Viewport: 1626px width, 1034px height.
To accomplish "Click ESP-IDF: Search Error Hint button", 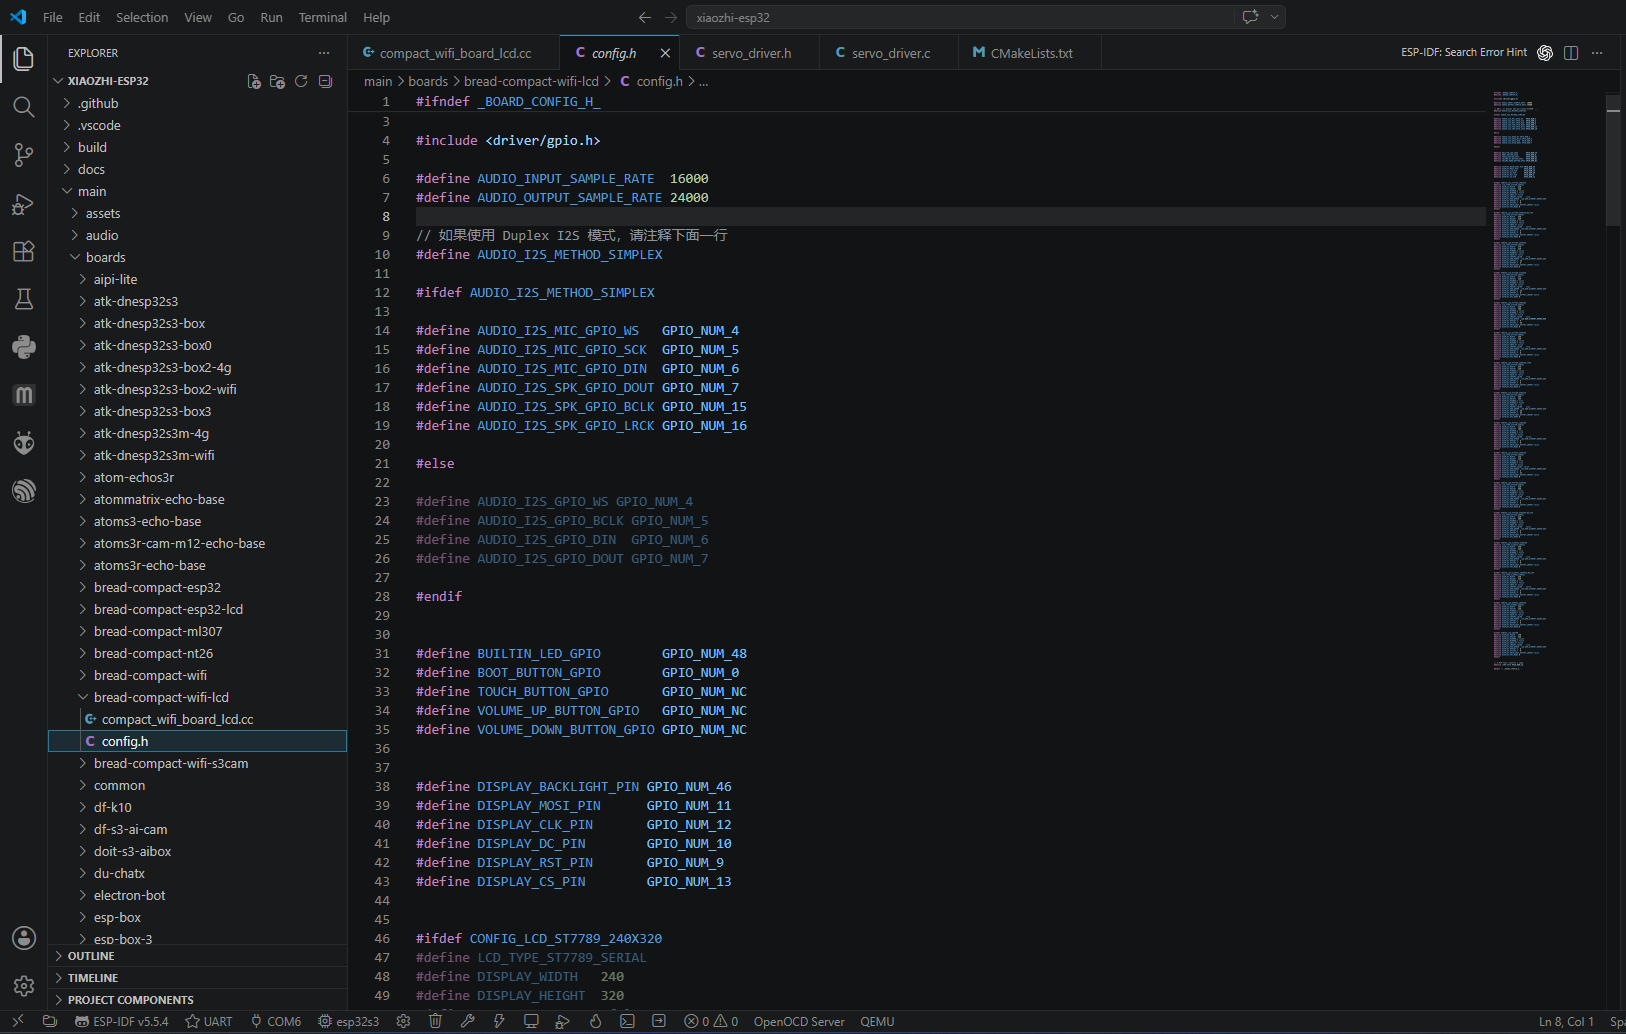I will [1464, 53].
